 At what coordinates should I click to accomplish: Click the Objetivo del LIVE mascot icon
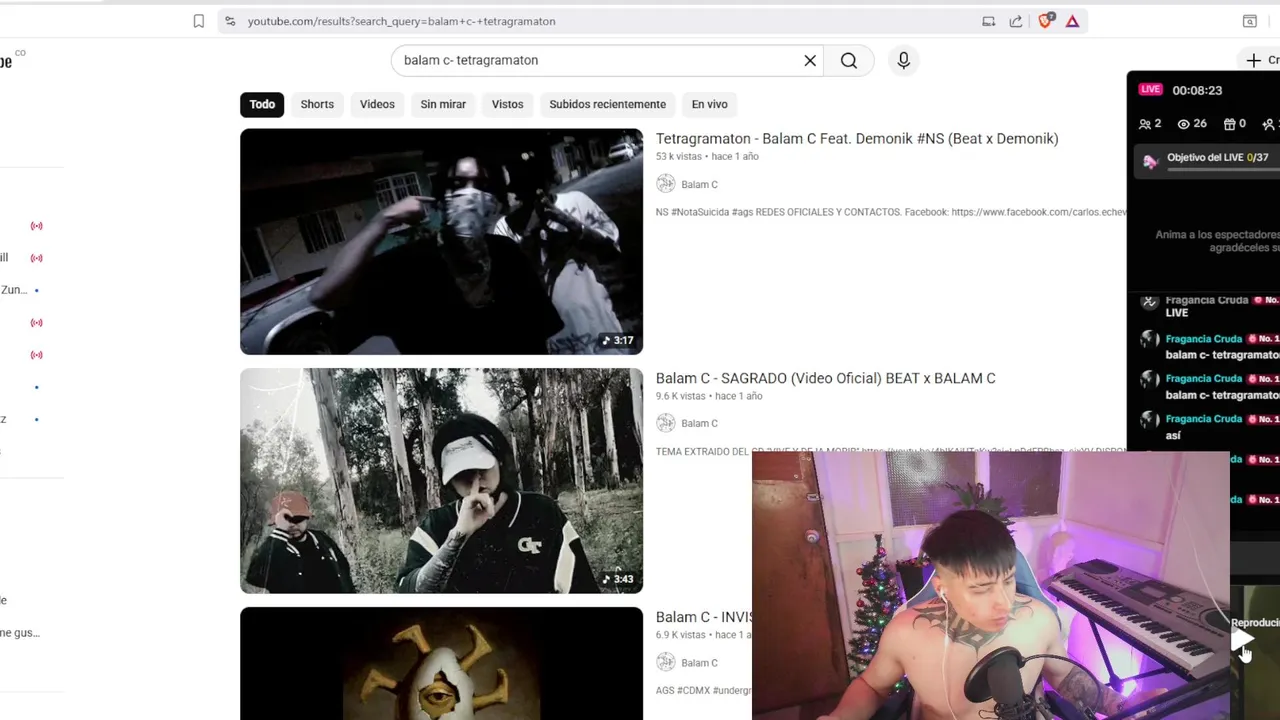(x=1150, y=161)
